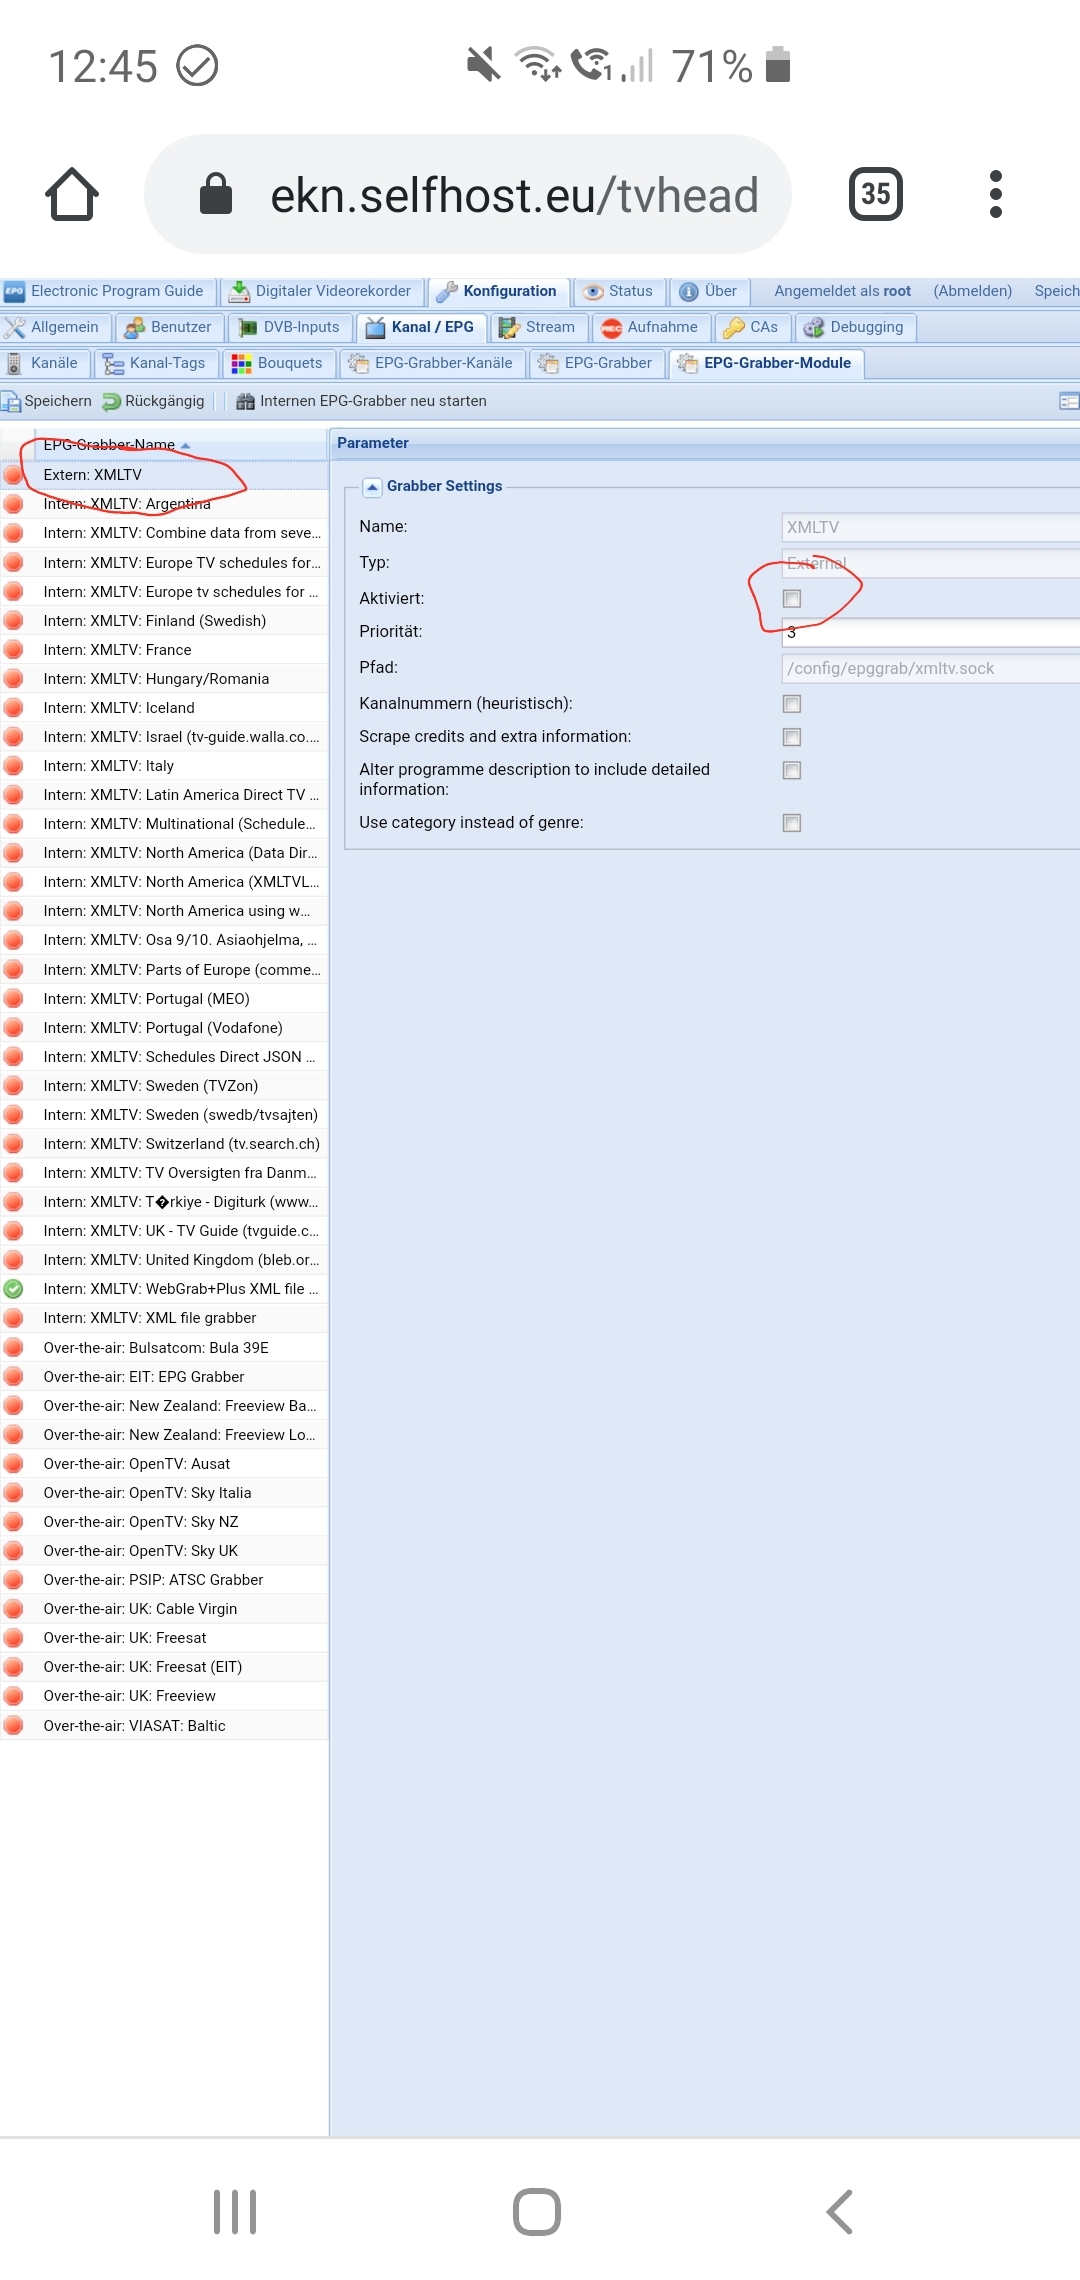Screen dimensions: 1080x2280
Task: Click the green enabled icon for WebGrab+Plus
Action: [14, 1289]
